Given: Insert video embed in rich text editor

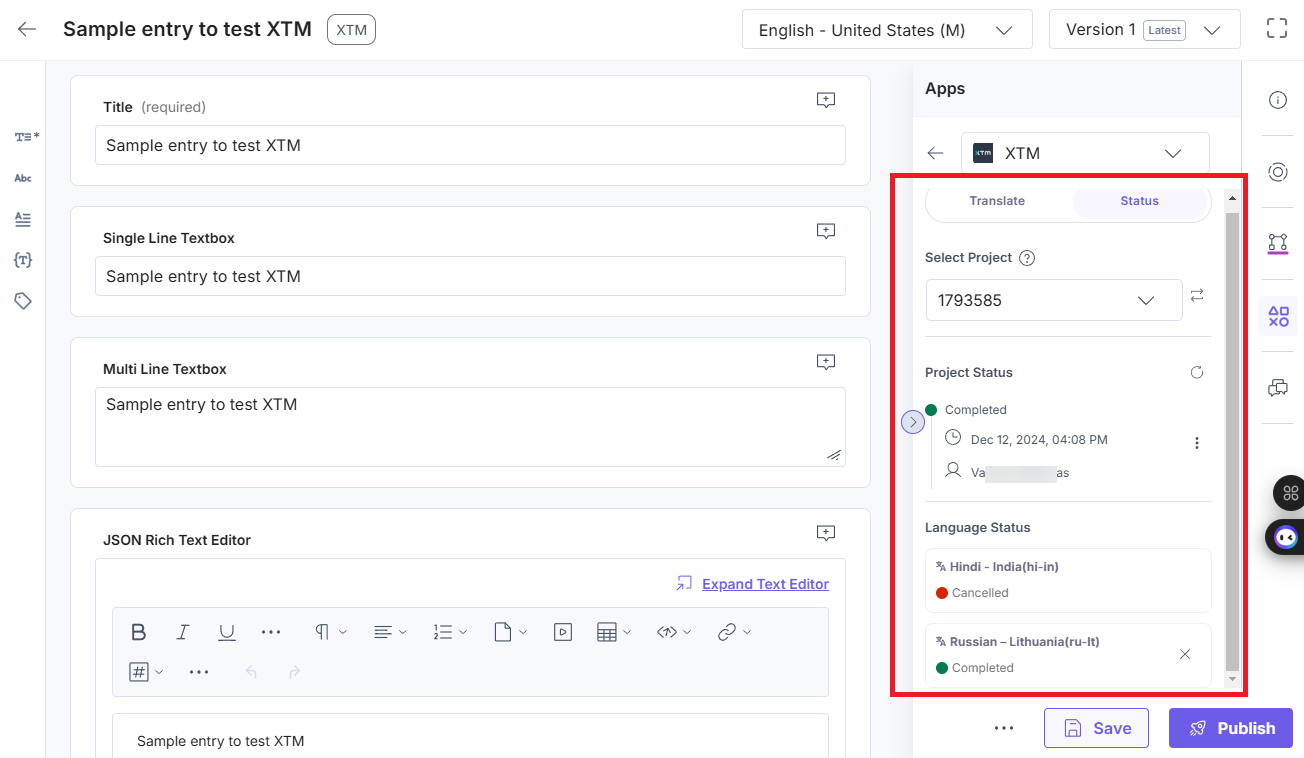Looking at the screenshot, I should tap(563, 632).
